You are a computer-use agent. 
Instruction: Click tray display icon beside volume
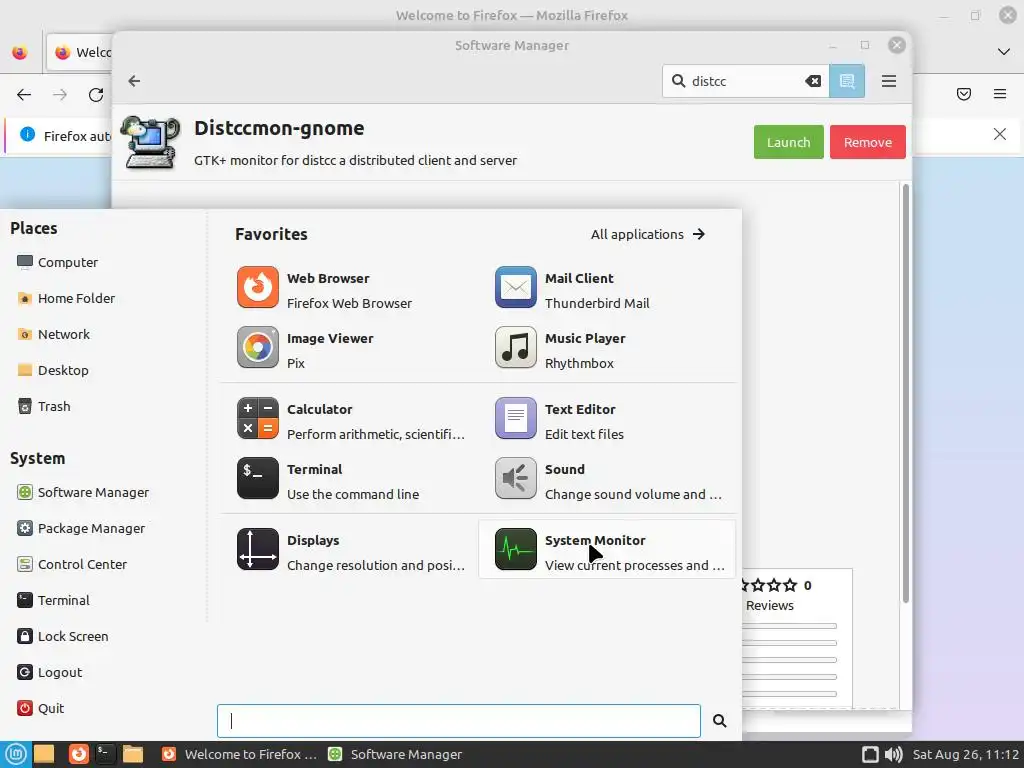[x=870, y=754]
